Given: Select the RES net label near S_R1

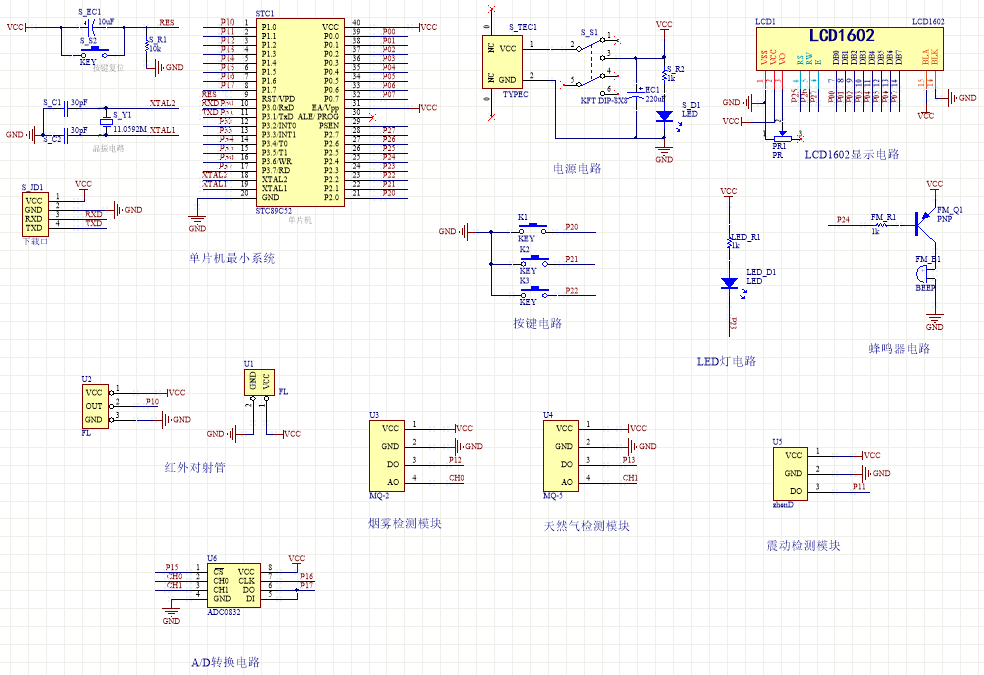Looking at the screenshot, I should [x=167, y=23].
